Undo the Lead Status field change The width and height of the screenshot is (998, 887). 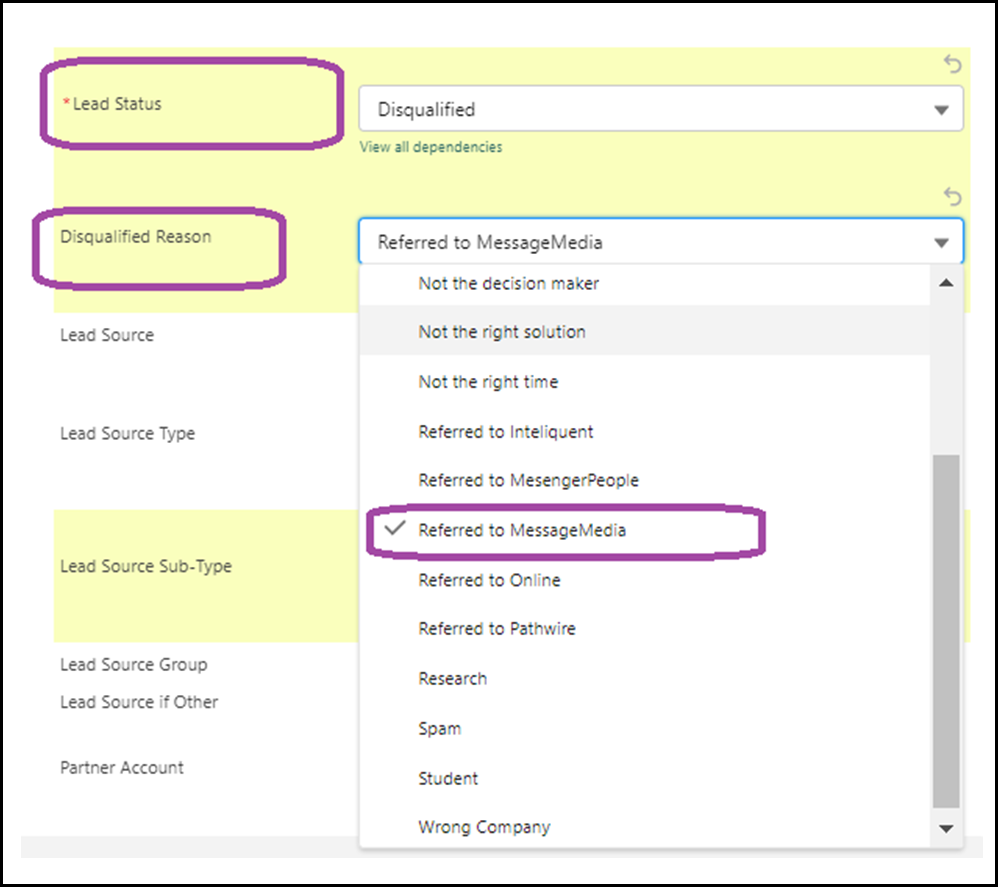(x=952, y=64)
